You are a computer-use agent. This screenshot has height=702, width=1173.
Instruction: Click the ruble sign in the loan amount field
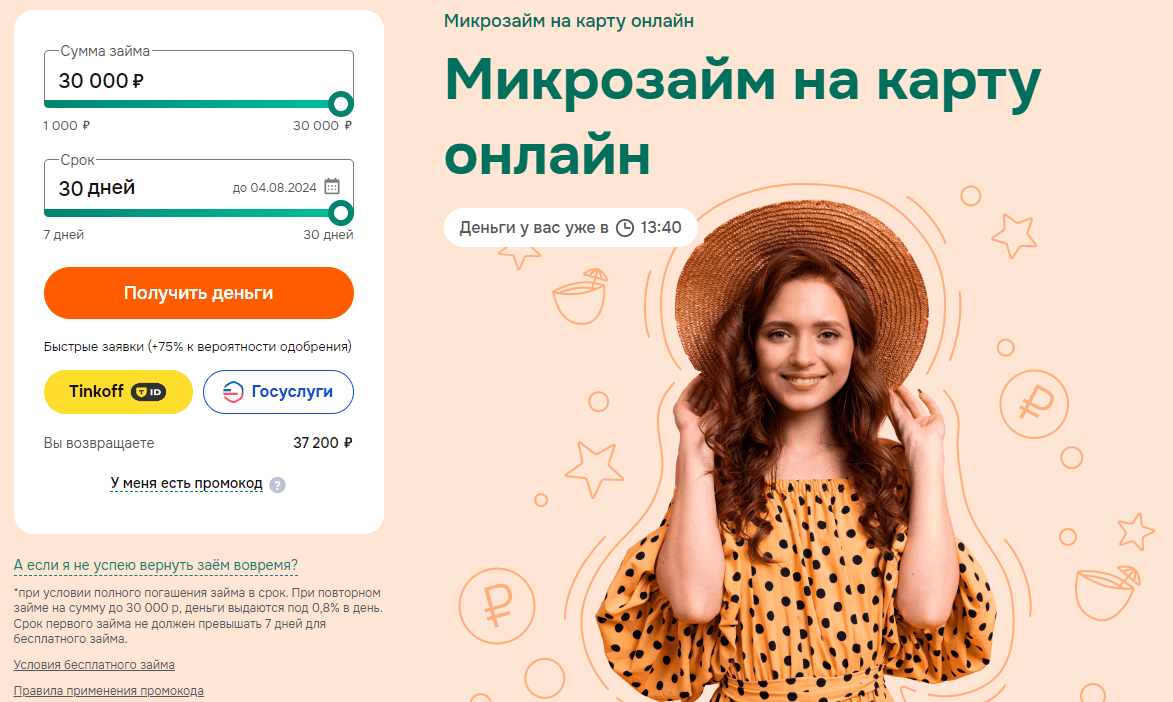point(138,81)
